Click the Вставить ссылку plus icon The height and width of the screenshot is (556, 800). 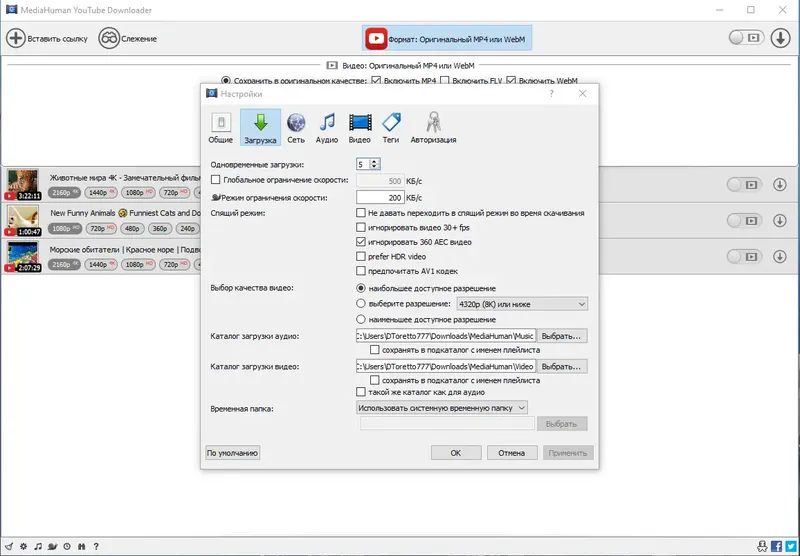pyautogui.click(x=15, y=38)
